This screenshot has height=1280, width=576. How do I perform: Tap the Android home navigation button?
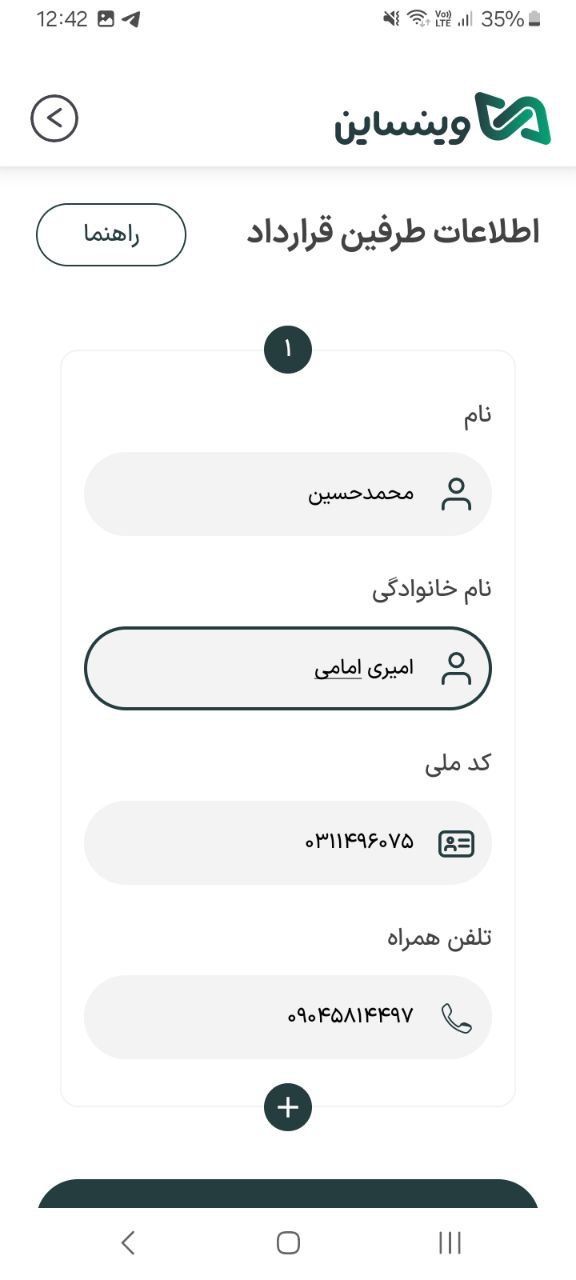(288, 1243)
